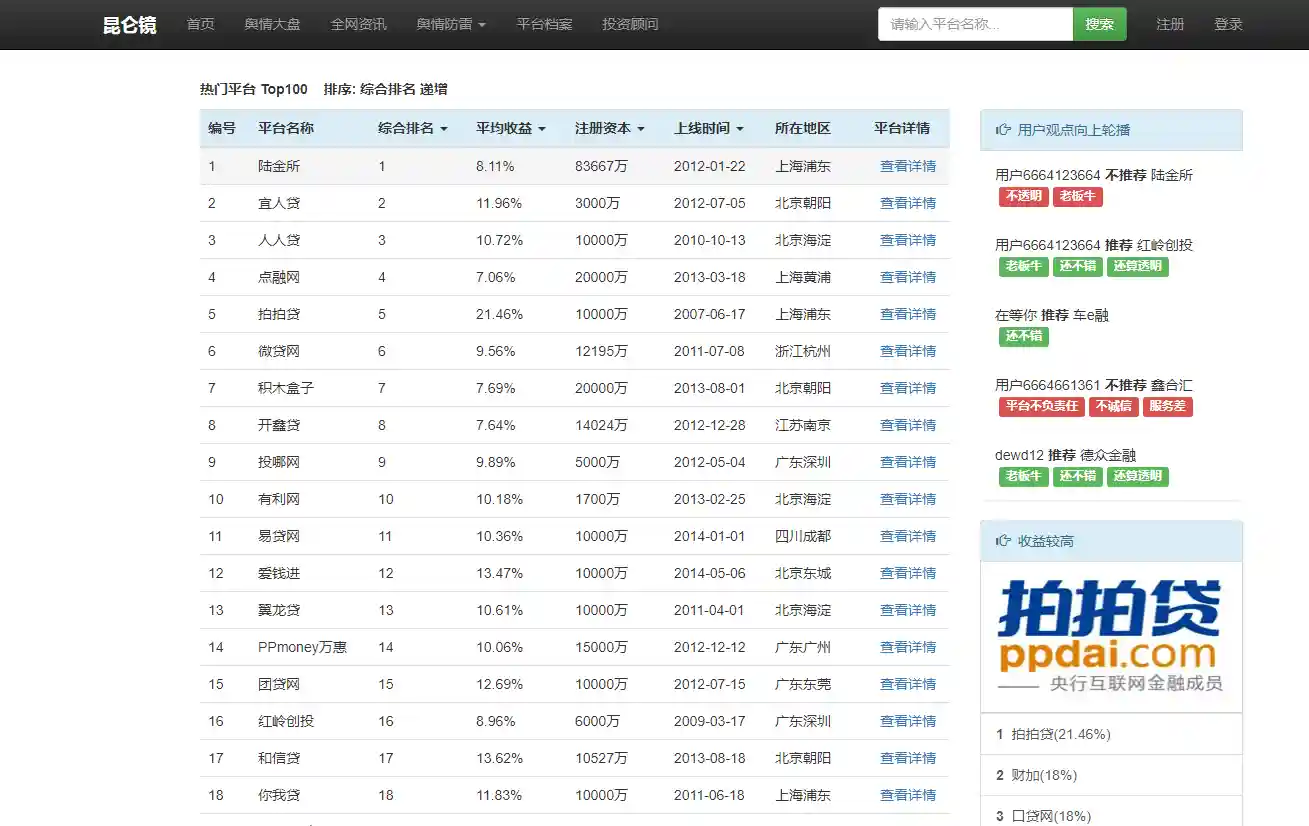This screenshot has height=826, width=1309.
Task: Sort by 注册资本 column header
Action: tap(609, 128)
